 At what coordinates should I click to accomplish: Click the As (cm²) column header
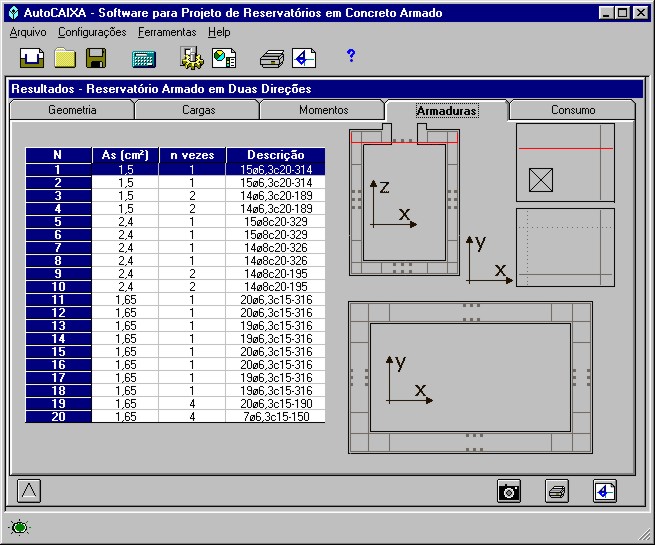(125, 155)
